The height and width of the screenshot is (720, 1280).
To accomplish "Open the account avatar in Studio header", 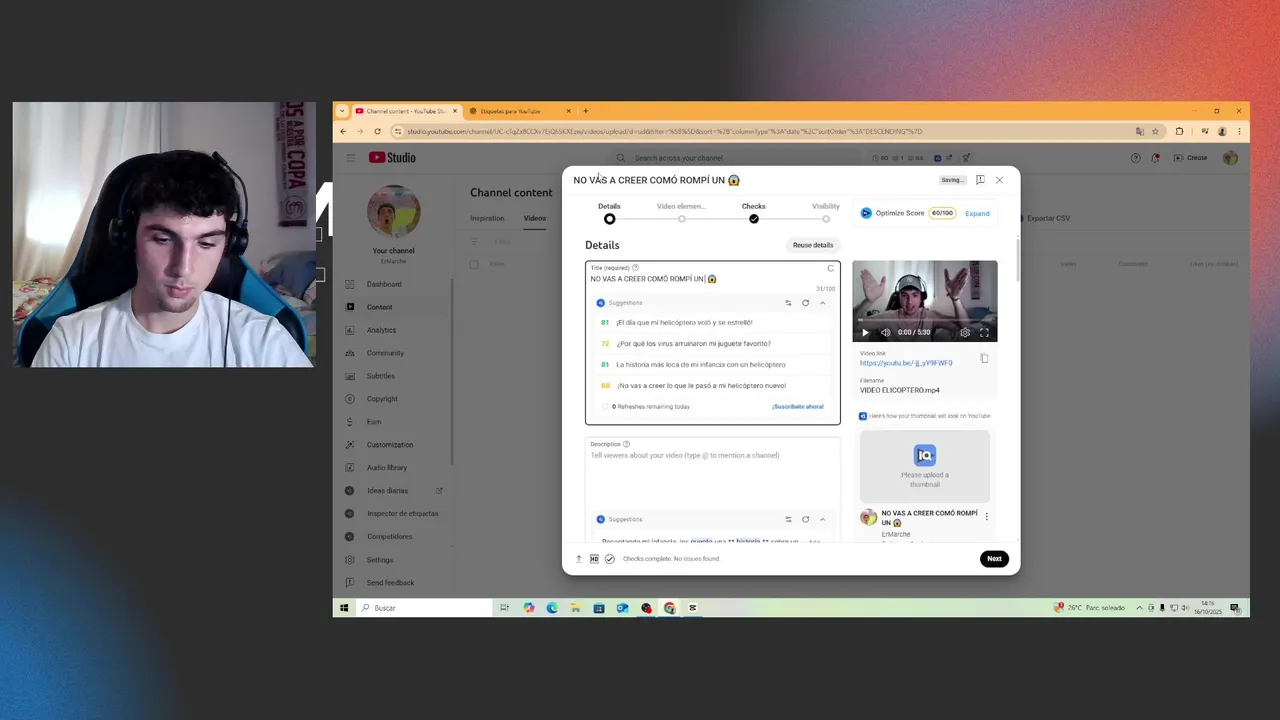I will (1230, 158).
